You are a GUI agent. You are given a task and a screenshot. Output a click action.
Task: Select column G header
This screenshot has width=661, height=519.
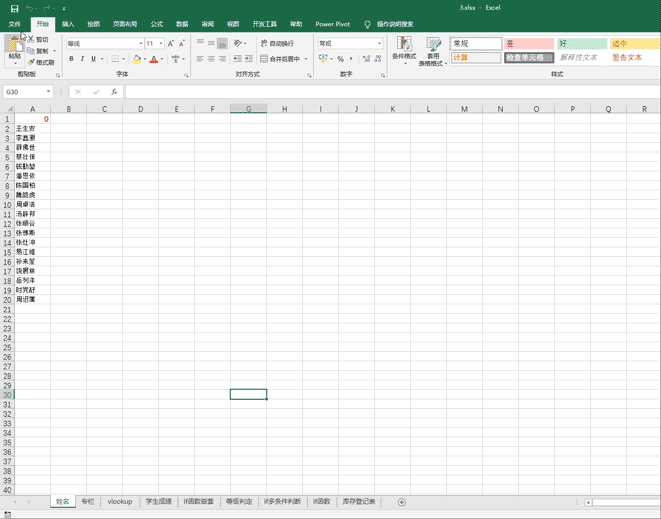[248, 109]
